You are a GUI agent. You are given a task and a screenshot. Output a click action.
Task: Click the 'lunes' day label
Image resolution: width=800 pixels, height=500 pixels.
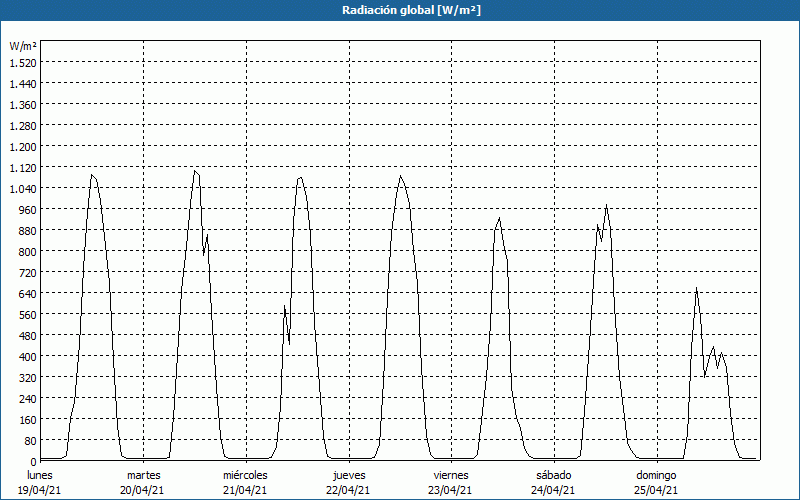(x=40, y=475)
